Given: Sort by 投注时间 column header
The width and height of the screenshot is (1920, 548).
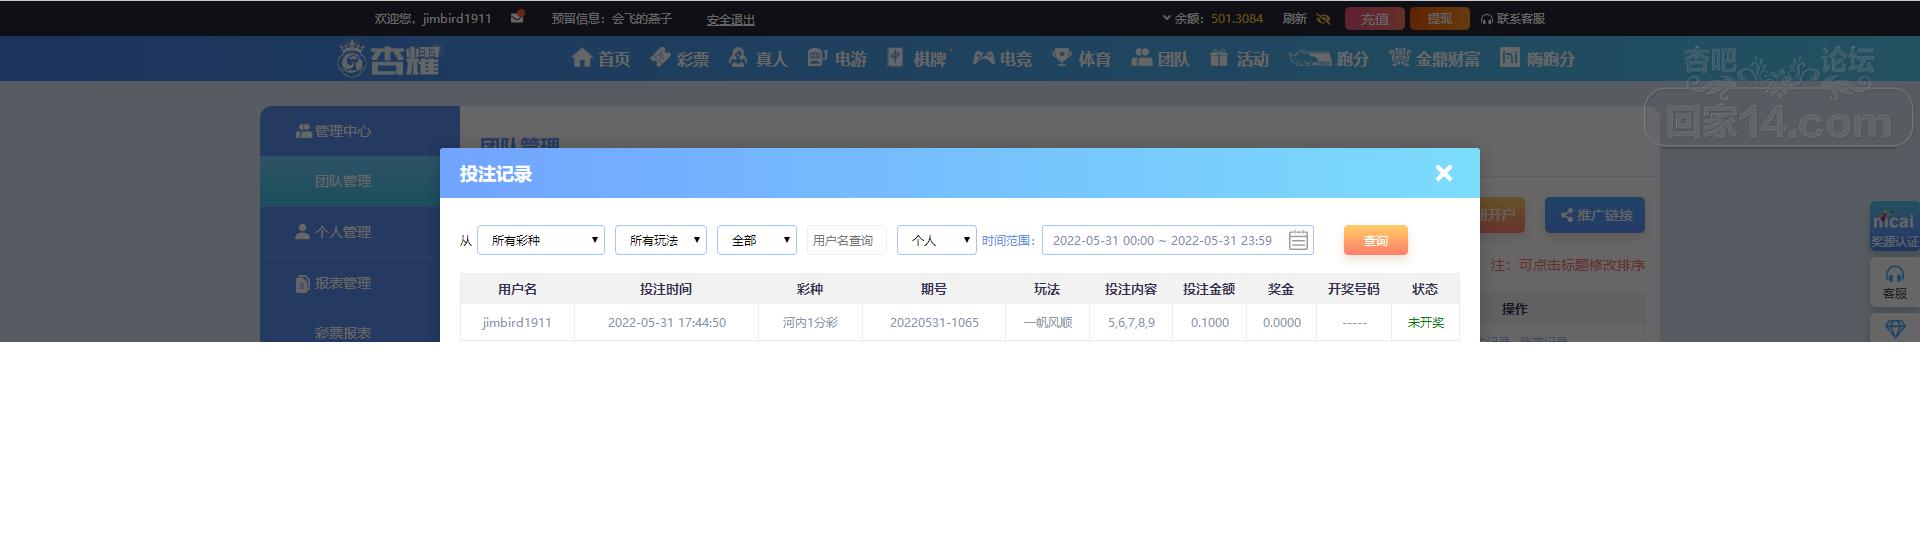Looking at the screenshot, I should pos(666,289).
